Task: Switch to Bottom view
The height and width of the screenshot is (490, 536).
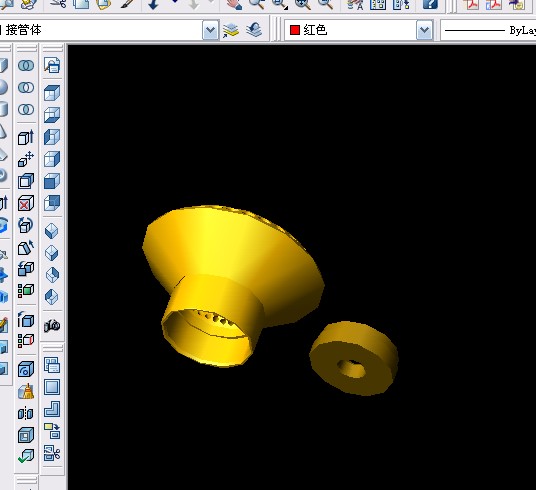Action: click(x=52, y=115)
